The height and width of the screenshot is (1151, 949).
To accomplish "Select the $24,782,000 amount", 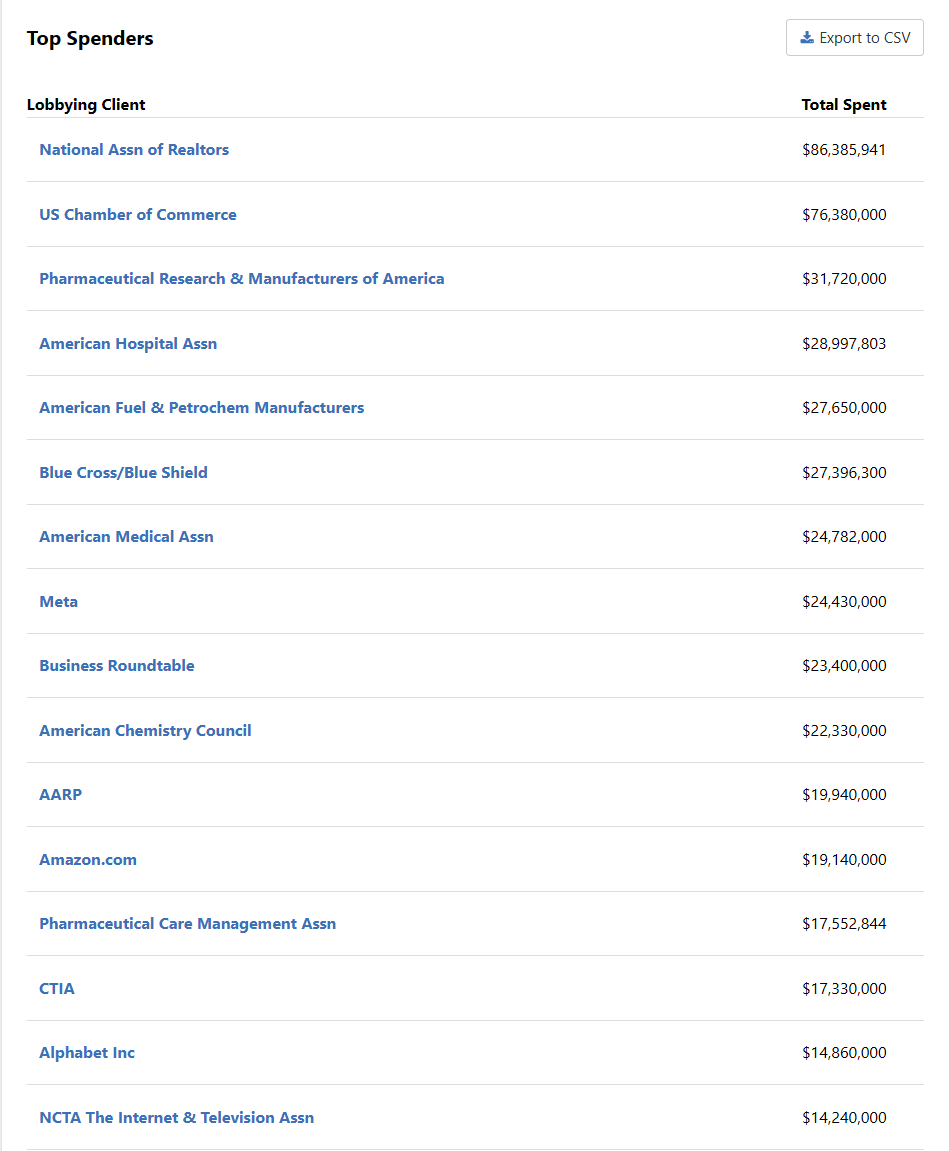I will coord(844,537).
